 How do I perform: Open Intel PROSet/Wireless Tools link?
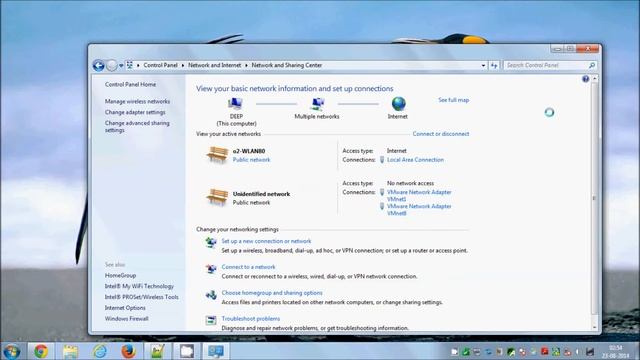pyautogui.click(x=142, y=297)
